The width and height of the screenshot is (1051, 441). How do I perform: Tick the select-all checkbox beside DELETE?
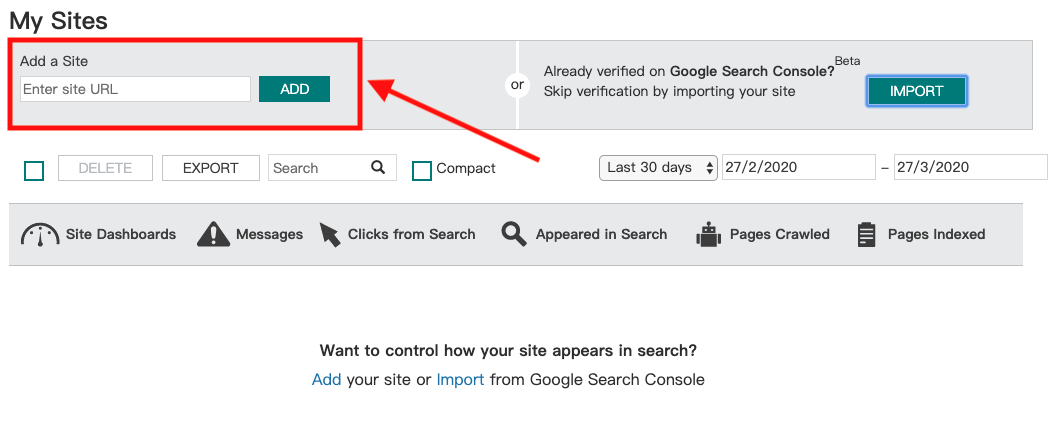(x=34, y=171)
